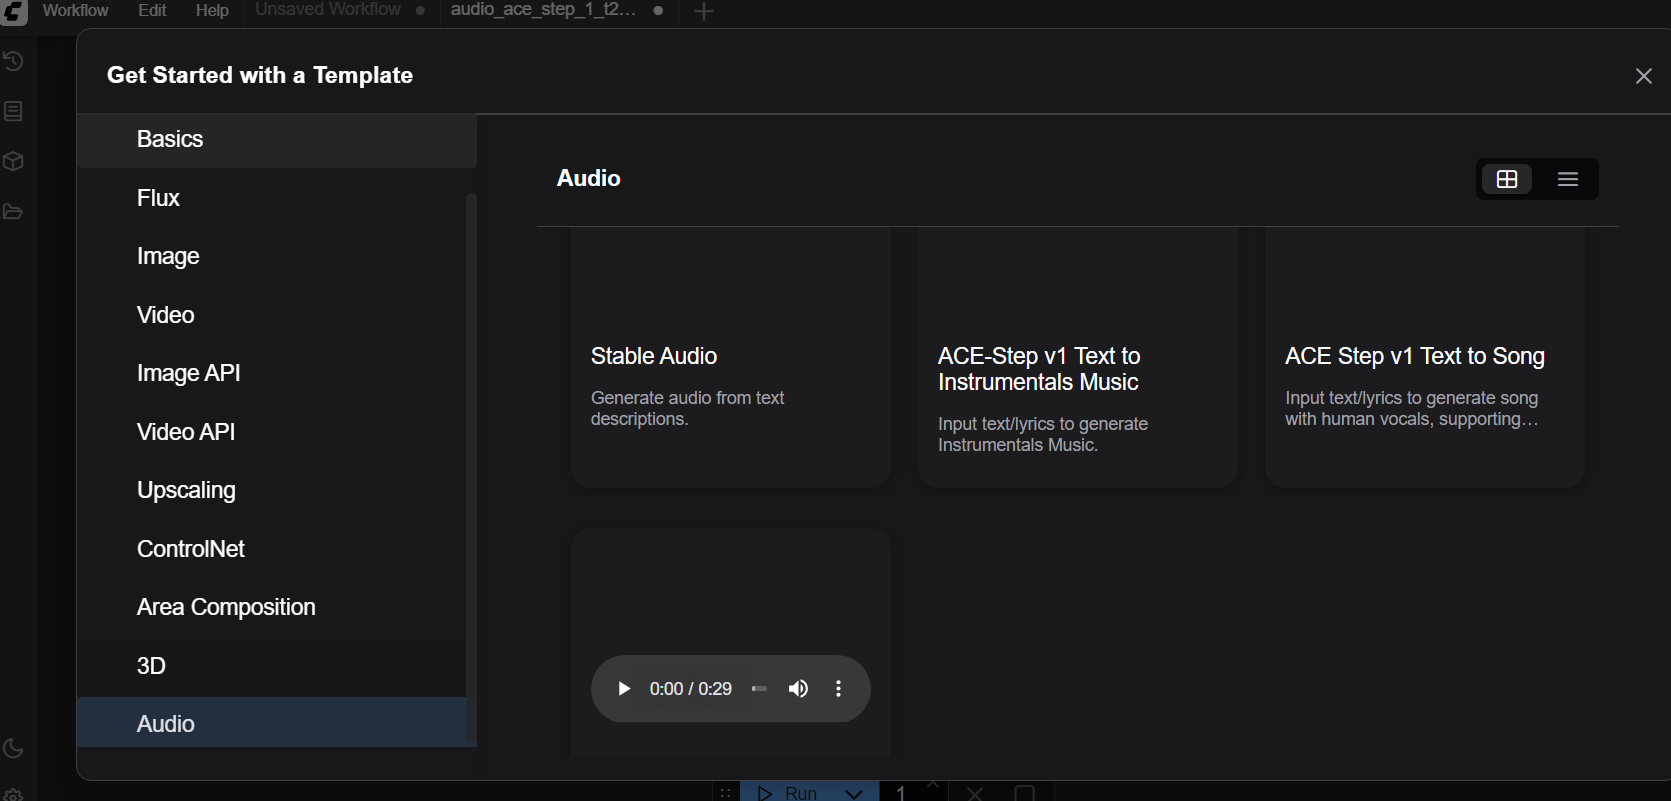Image resolution: width=1671 pixels, height=801 pixels.
Task: Open the queue history sidebar icon
Action: click(13, 61)
